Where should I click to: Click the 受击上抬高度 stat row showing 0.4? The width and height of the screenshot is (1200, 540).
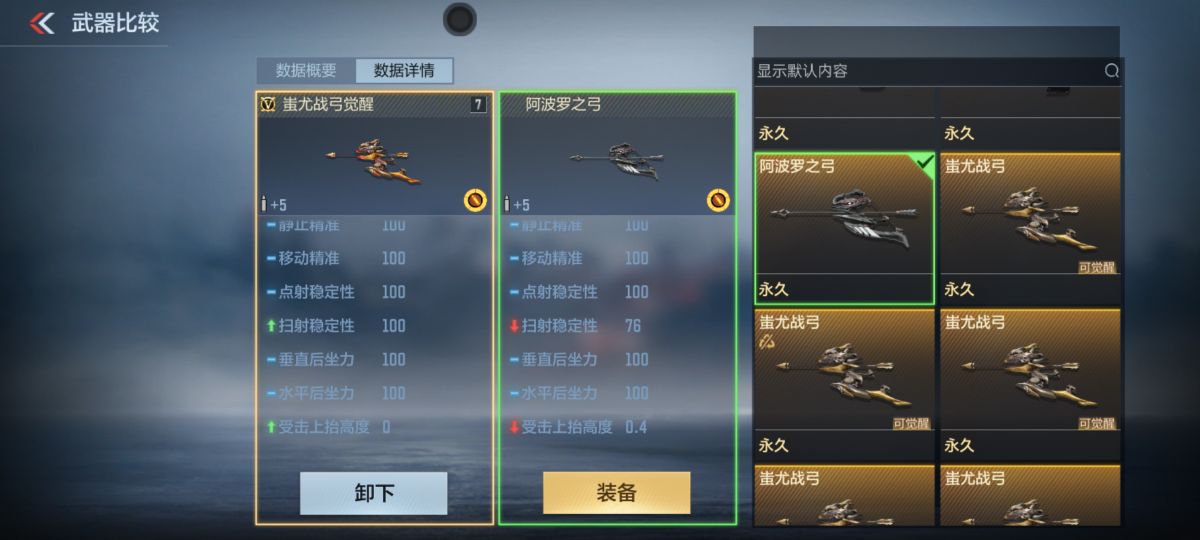pos(617,427)
